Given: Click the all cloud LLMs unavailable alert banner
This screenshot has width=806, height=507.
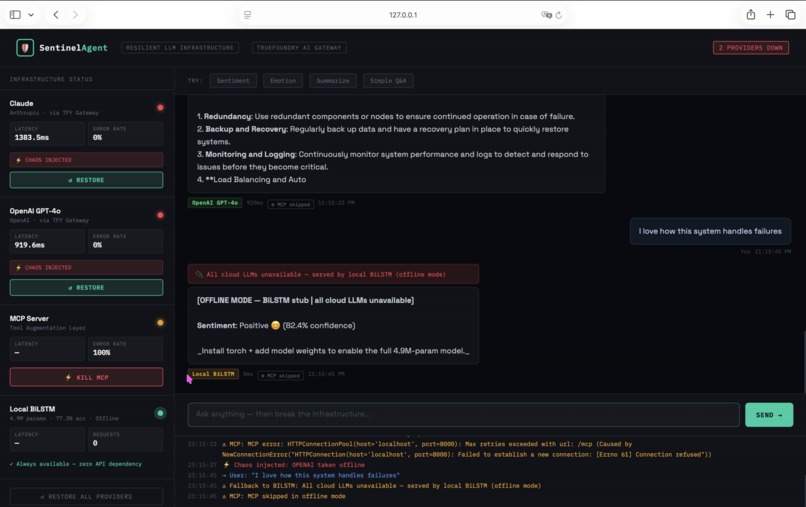Looking at the screenshot, I should pyautogui.click(x=333, y=274).
